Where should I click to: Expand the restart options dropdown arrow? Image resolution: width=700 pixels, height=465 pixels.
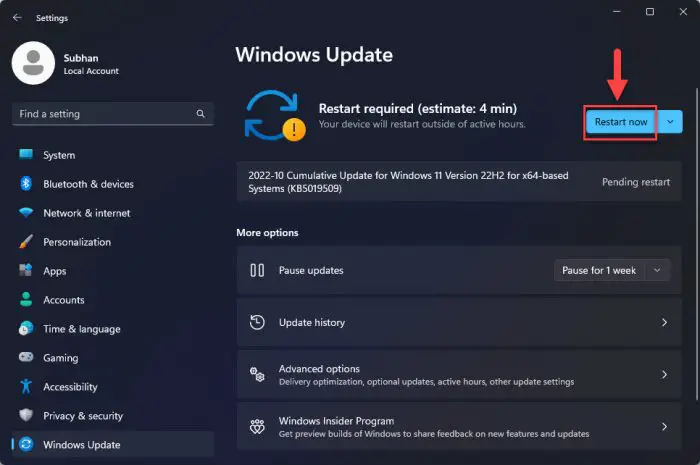670,122
